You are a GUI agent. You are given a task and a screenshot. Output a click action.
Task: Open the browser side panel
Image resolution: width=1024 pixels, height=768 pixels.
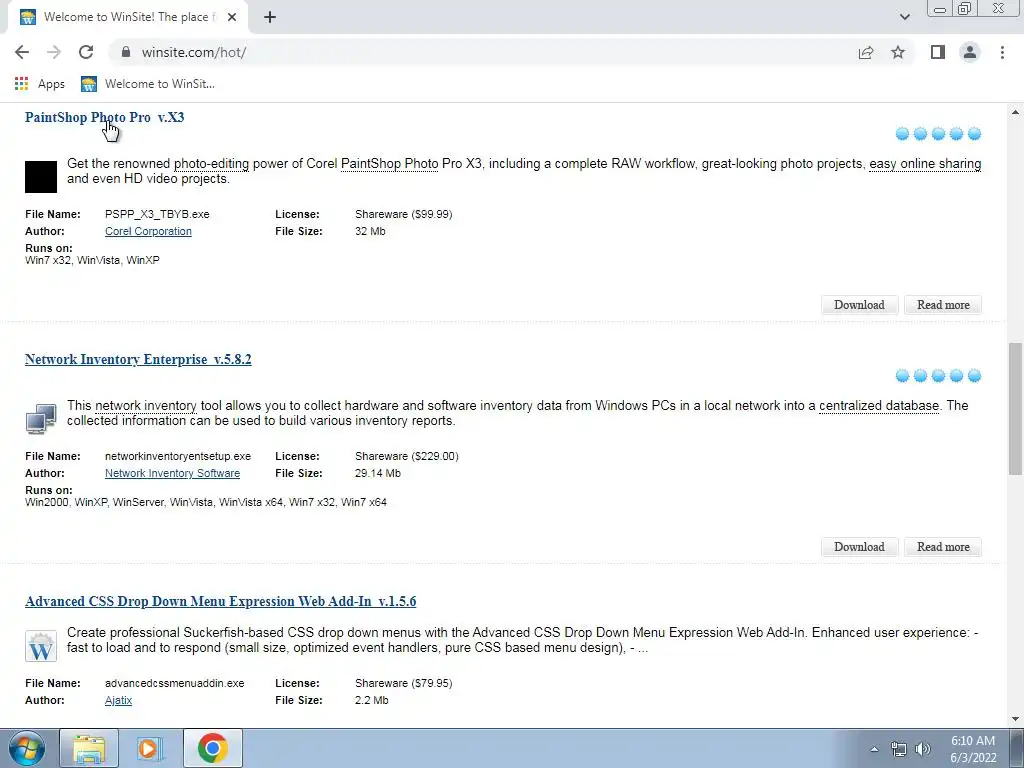pos(938,52)
